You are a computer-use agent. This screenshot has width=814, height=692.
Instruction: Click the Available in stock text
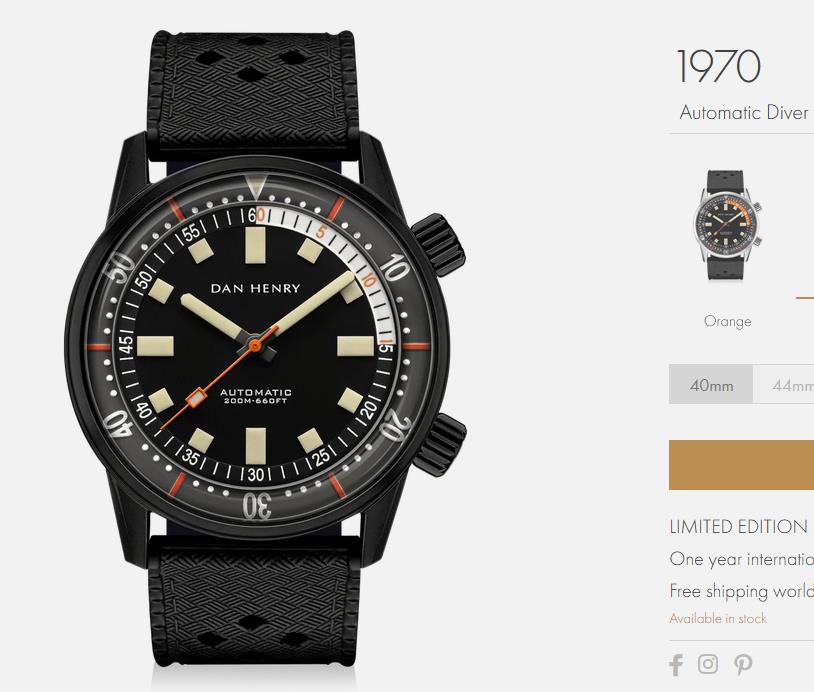(718, 619)
